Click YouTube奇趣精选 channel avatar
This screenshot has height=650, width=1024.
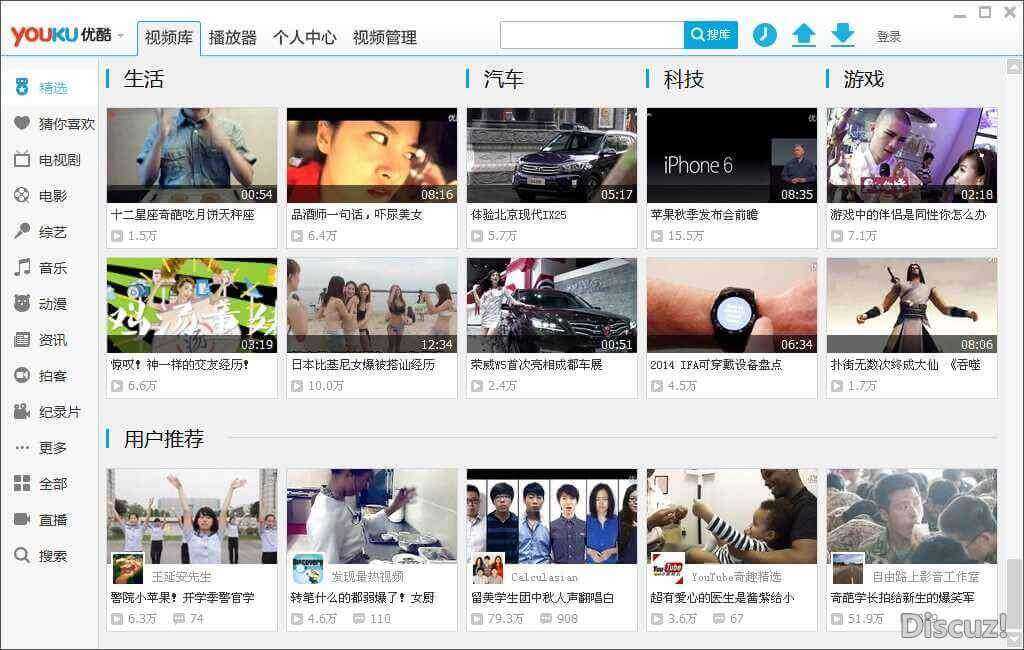pyautogui.click(x=668, y=568)
